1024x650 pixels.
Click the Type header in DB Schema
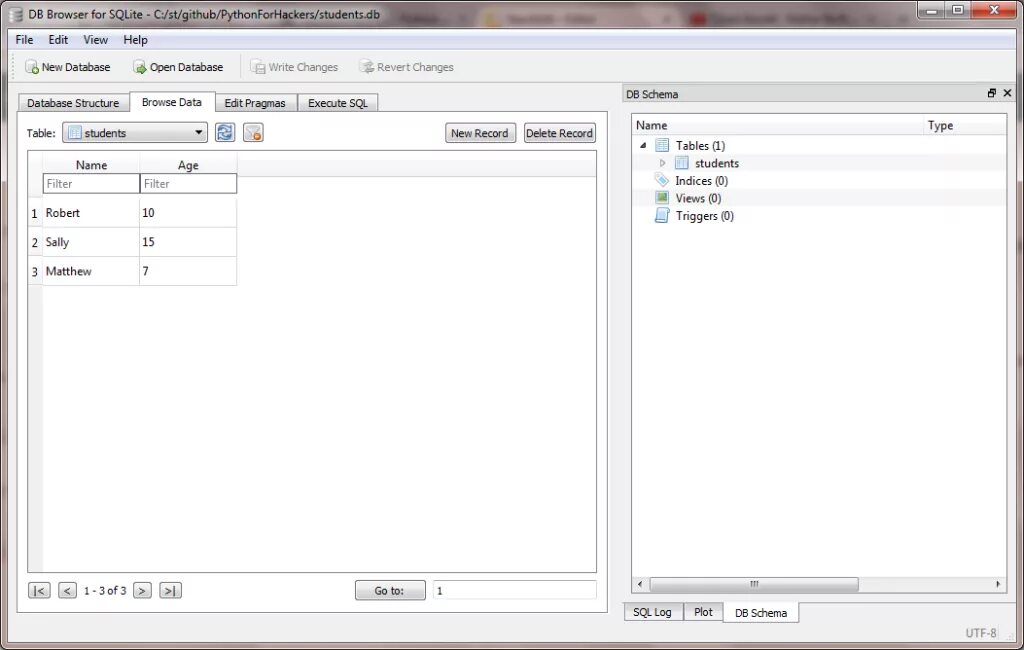click(x=965, y=125)
